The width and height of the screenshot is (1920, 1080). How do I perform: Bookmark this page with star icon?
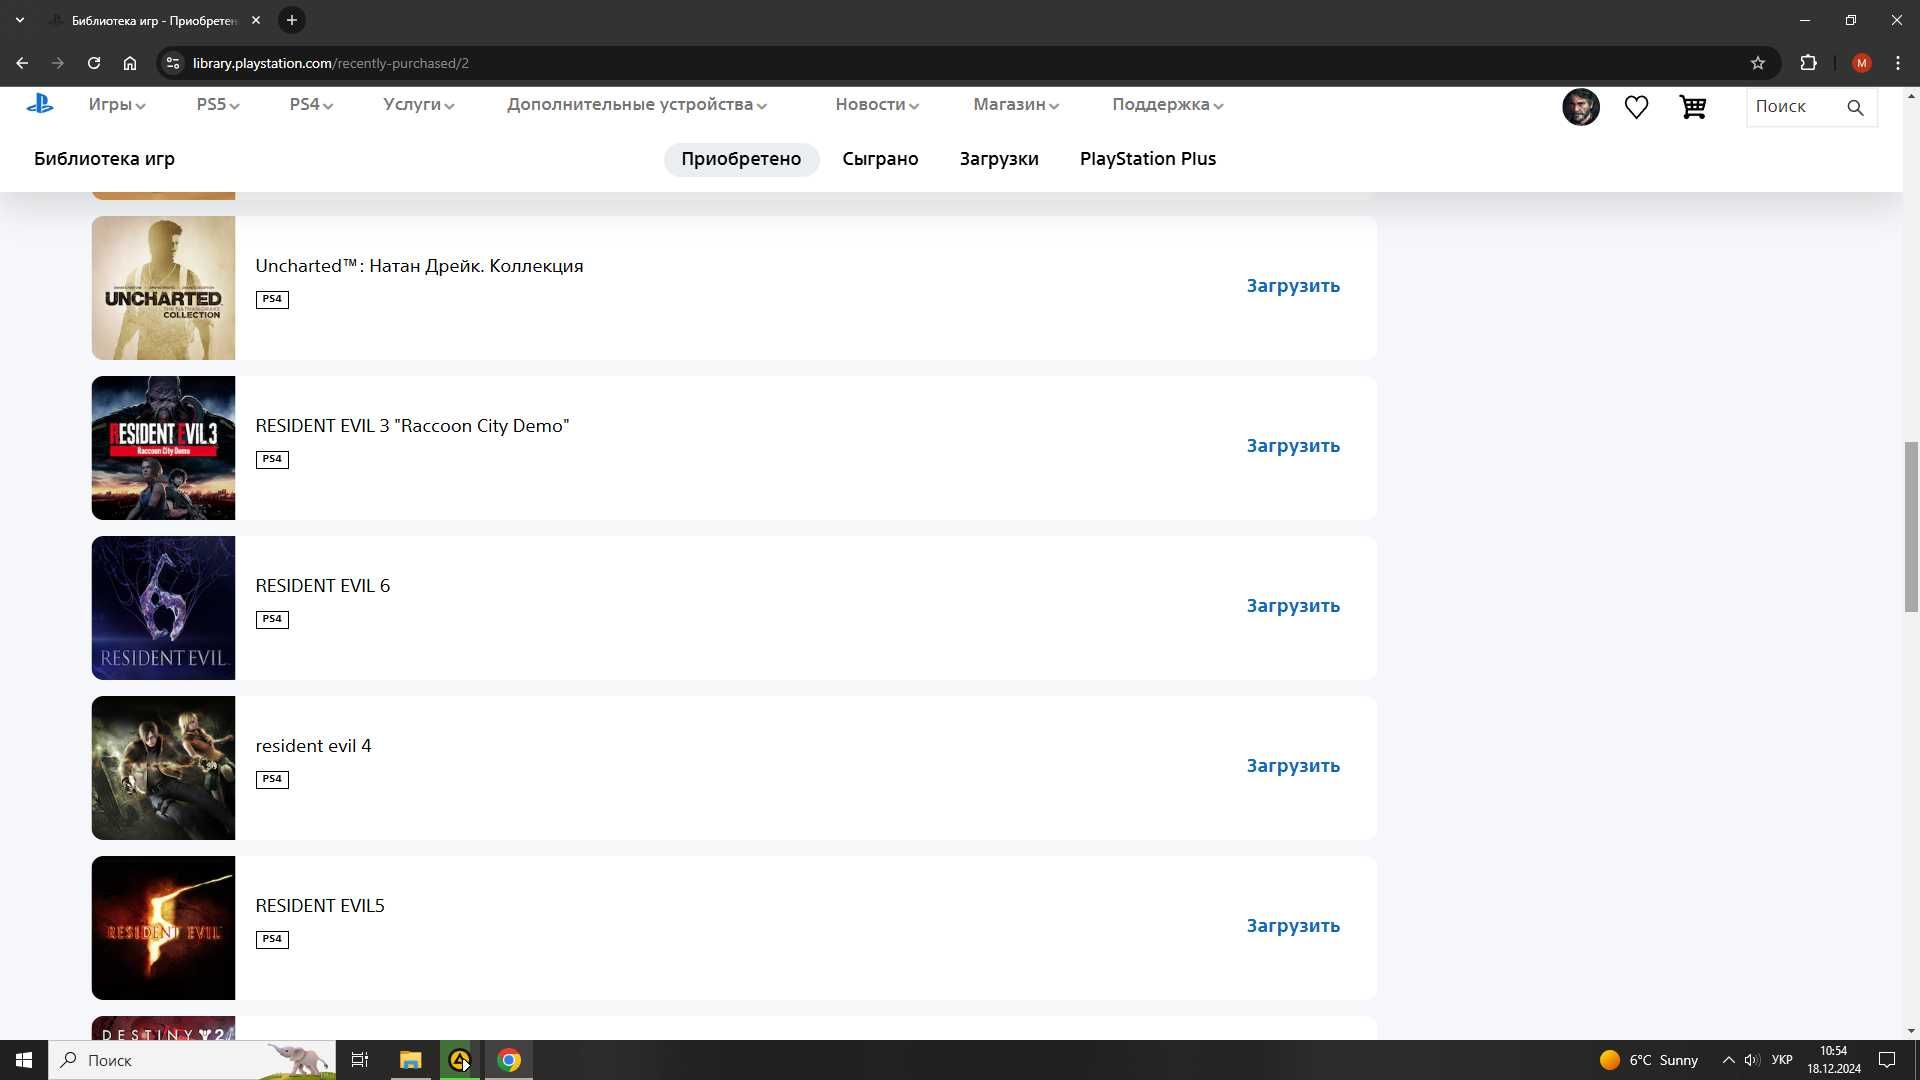pyautogui.click(x=1758, y=63)
